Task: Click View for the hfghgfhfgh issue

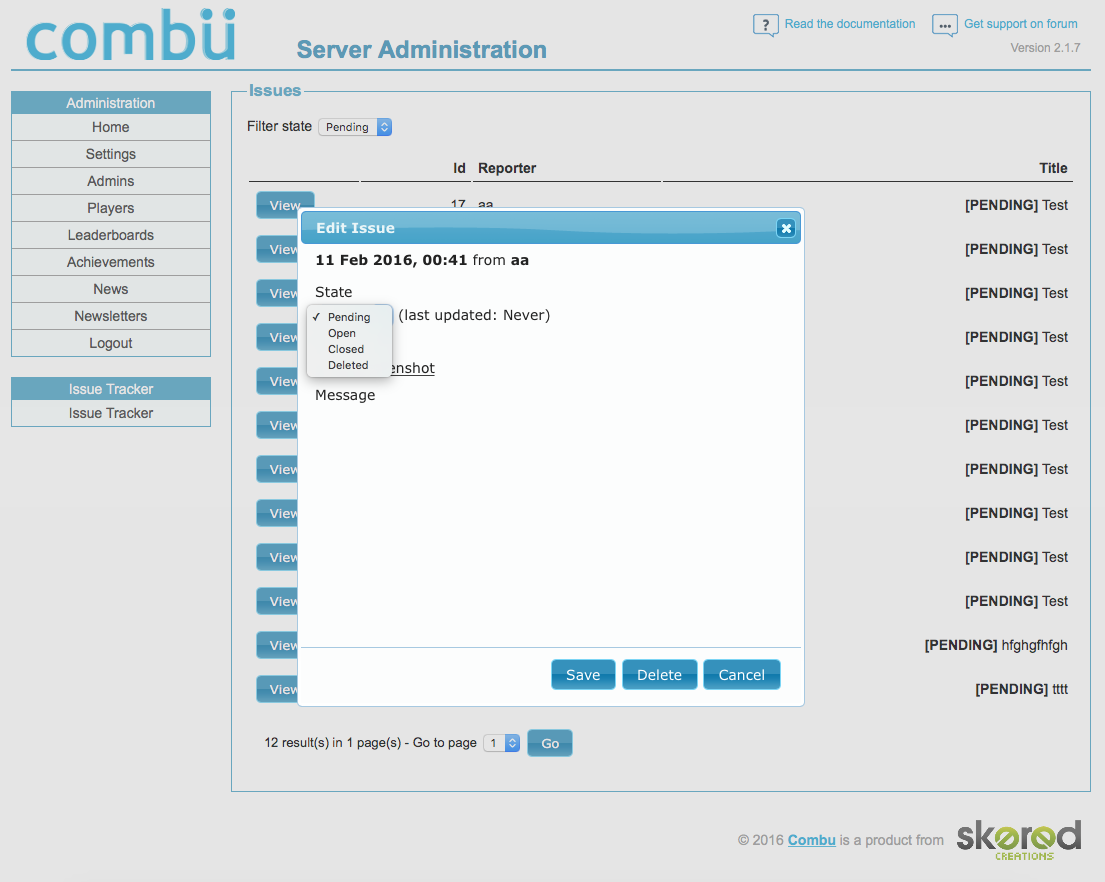Action: click(277, 645)
